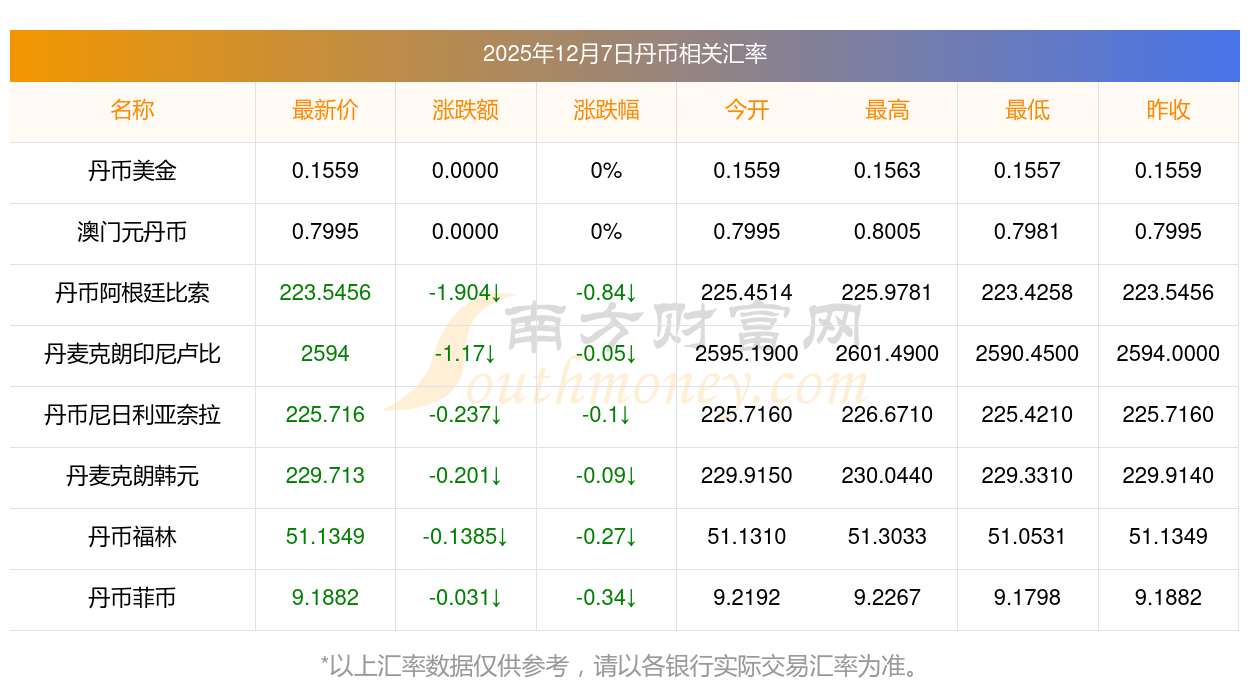The width and height of the screenshot is (1250, 697).
Task: Click the 丹币菲币 row label
Action: tap(132, 598)
